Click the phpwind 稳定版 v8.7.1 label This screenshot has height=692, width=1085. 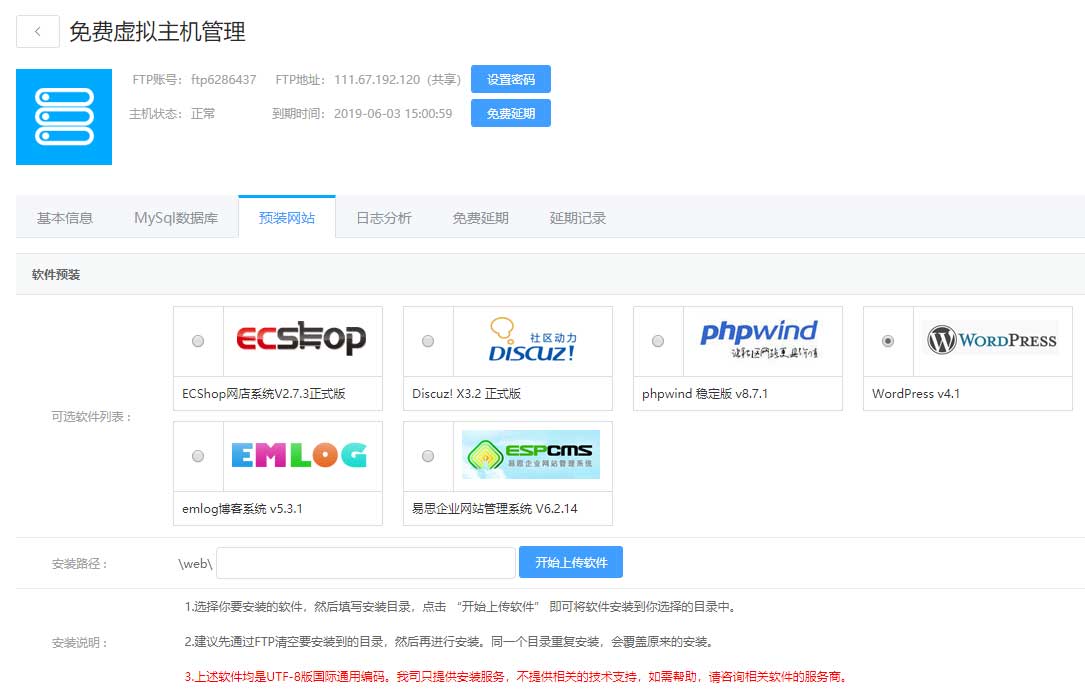tap(704, 393)
